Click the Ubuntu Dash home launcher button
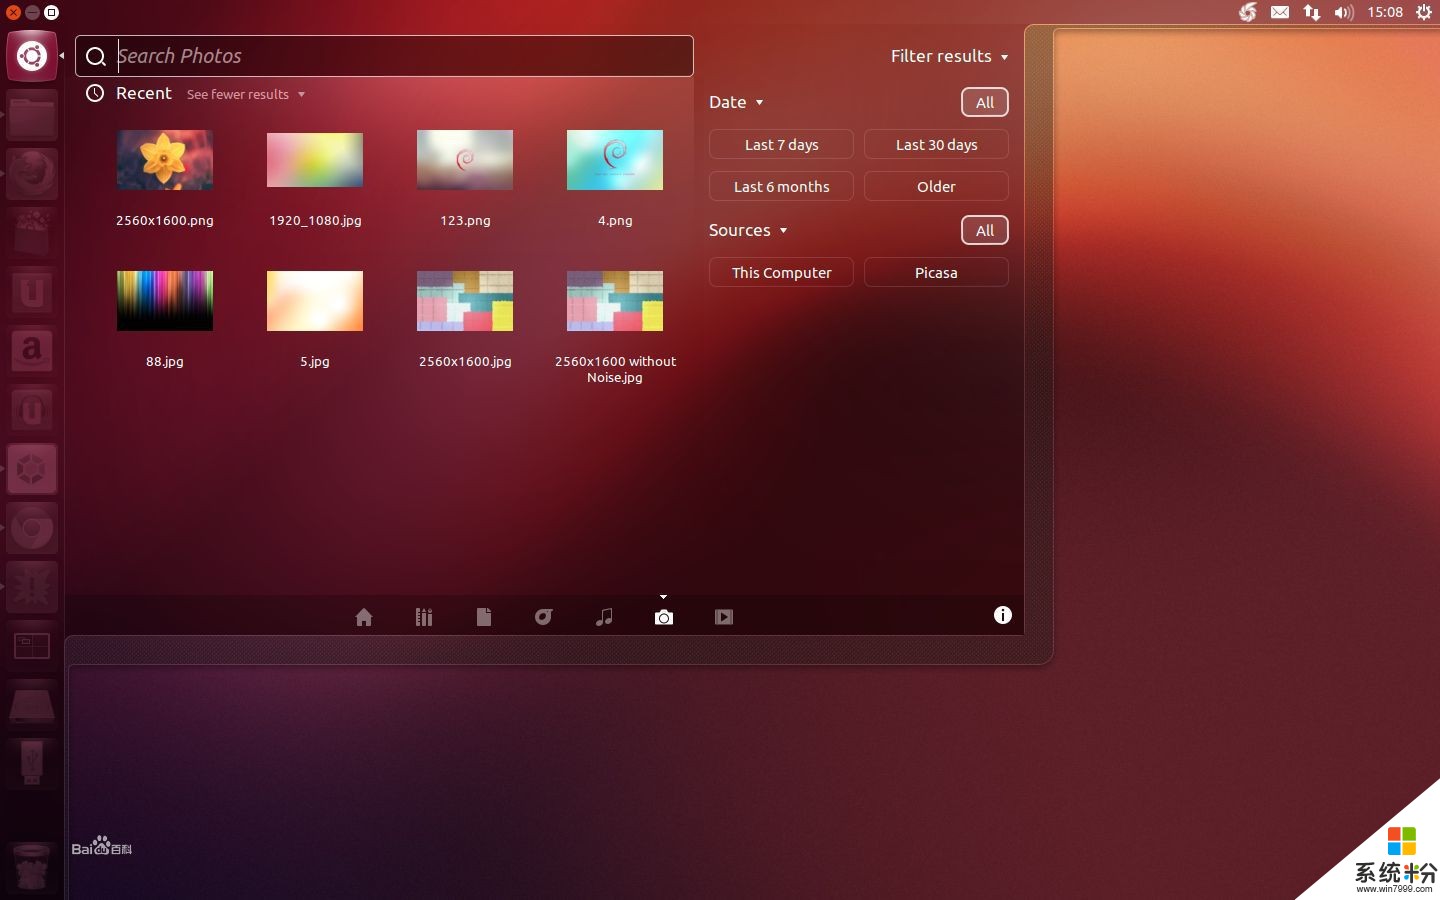 pos(32,56)
